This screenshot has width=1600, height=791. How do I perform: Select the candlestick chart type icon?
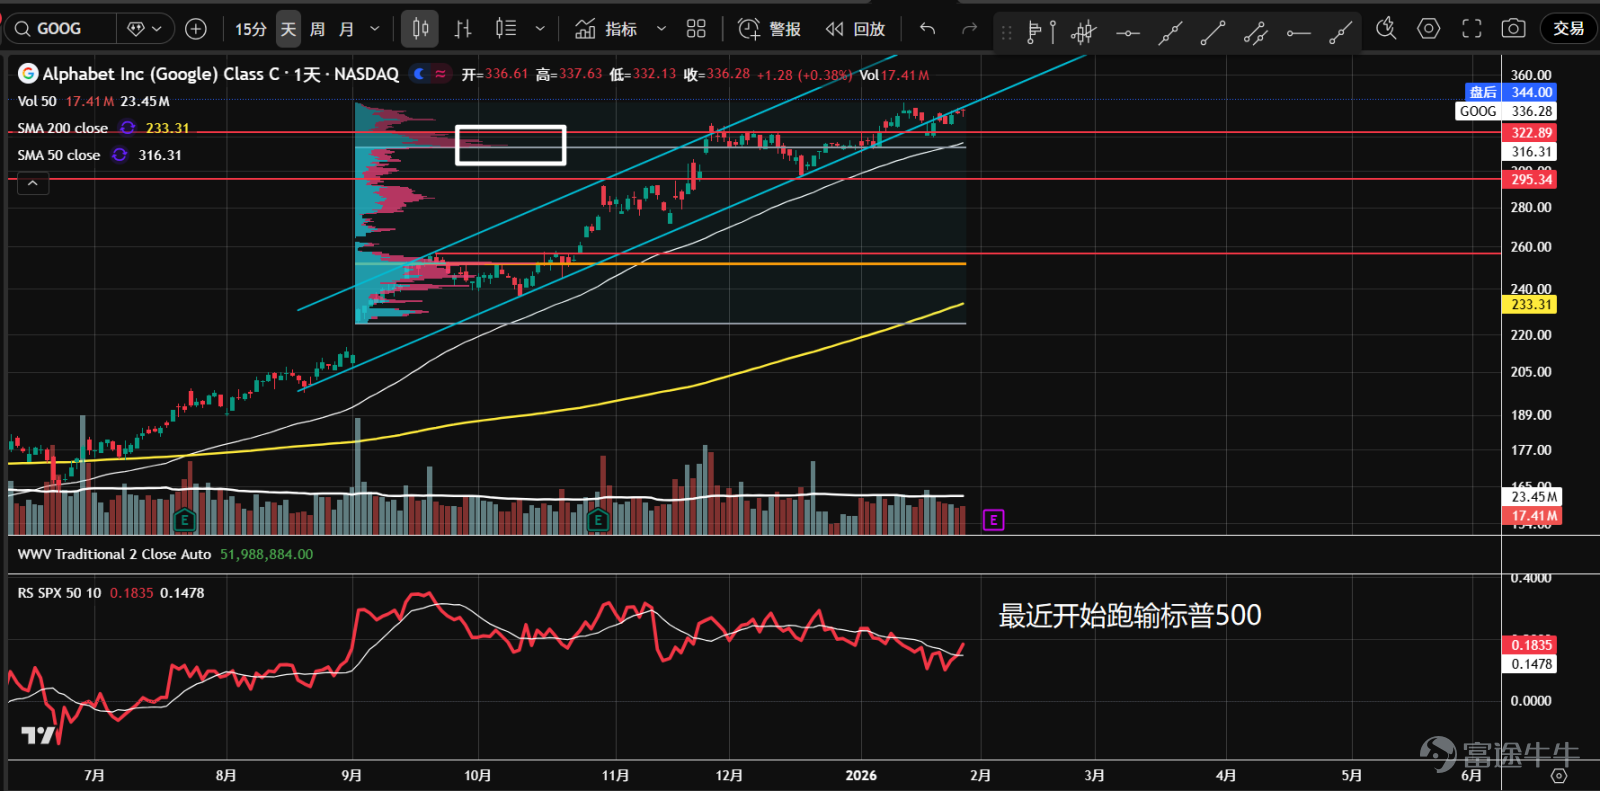tap(421, 29)
